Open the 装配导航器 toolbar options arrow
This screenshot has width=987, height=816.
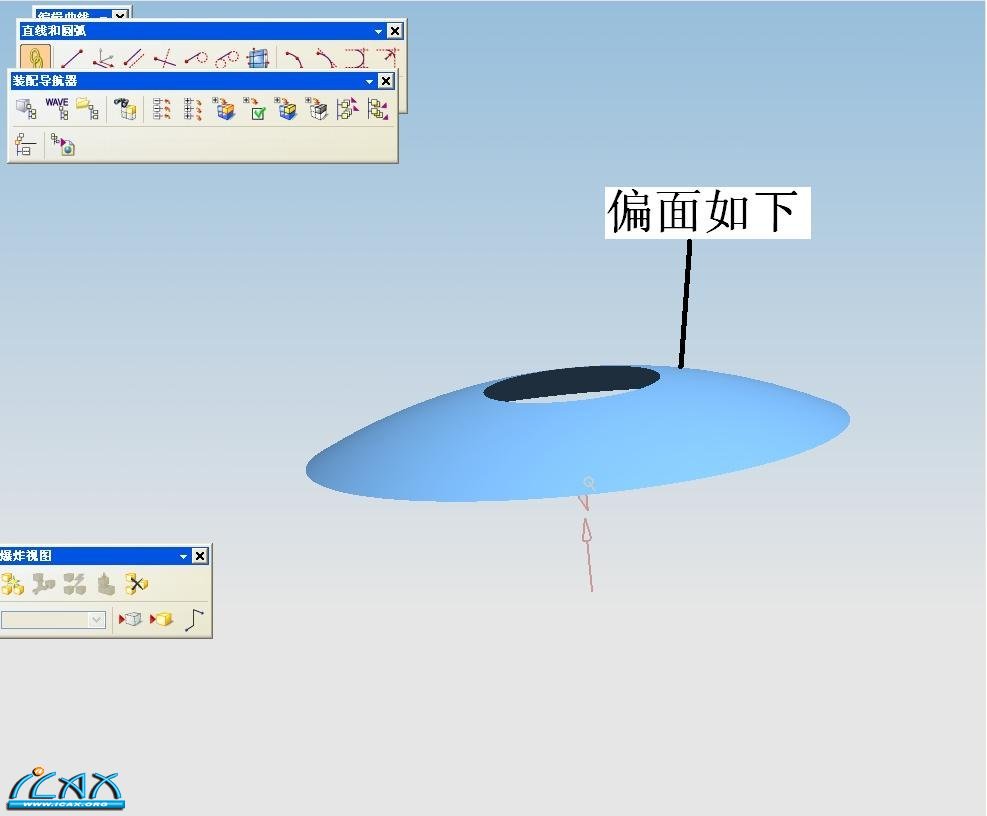click(369, 81)
